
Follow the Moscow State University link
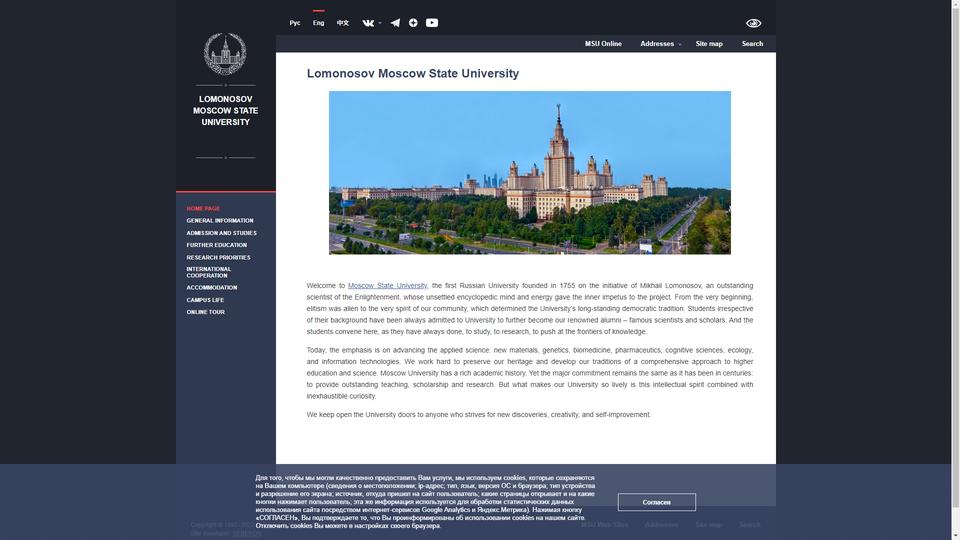click(388, 285)
